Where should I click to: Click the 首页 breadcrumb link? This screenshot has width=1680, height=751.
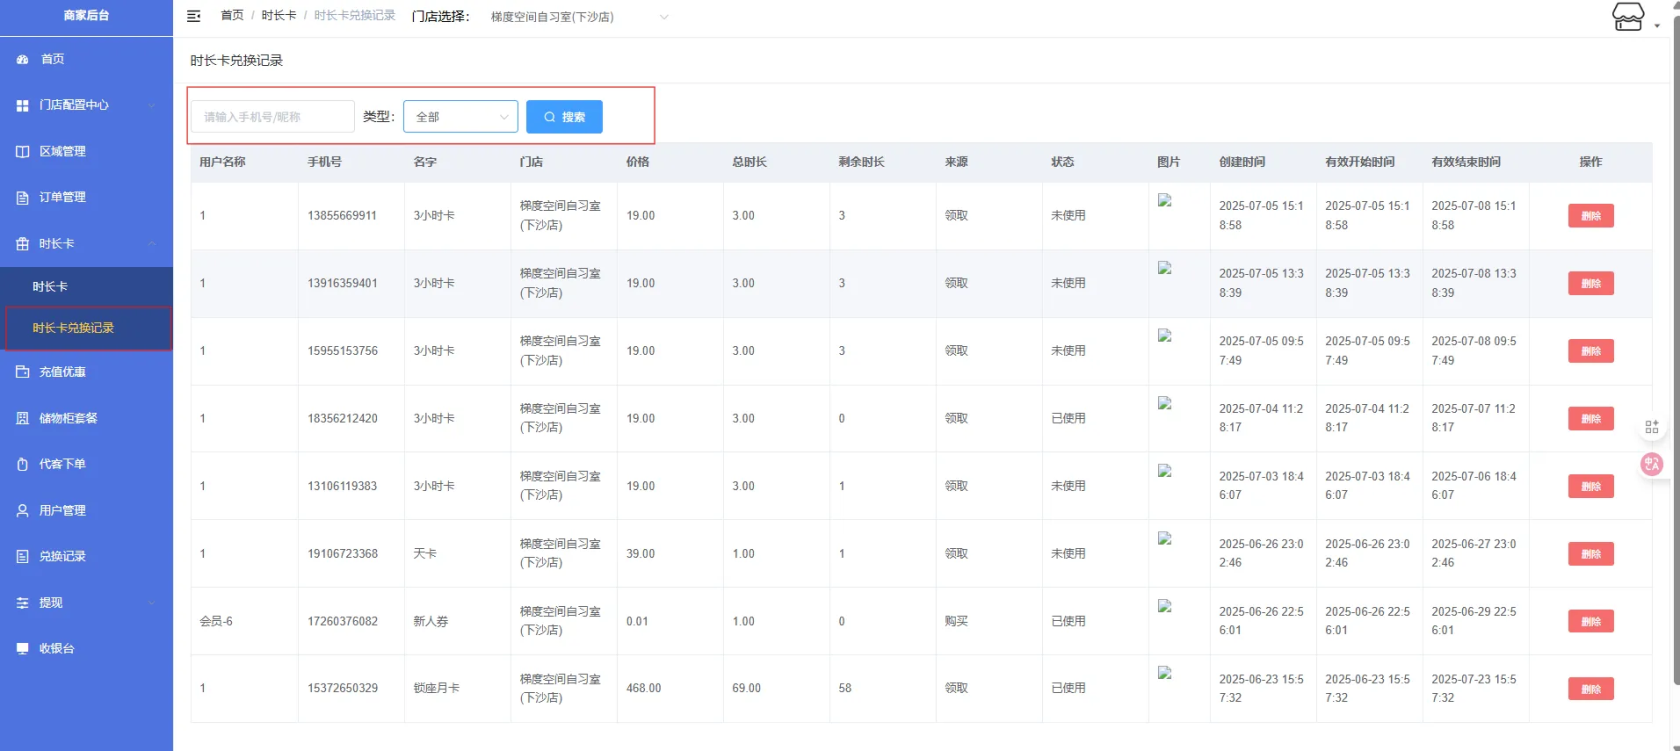(x=232, y=15)
